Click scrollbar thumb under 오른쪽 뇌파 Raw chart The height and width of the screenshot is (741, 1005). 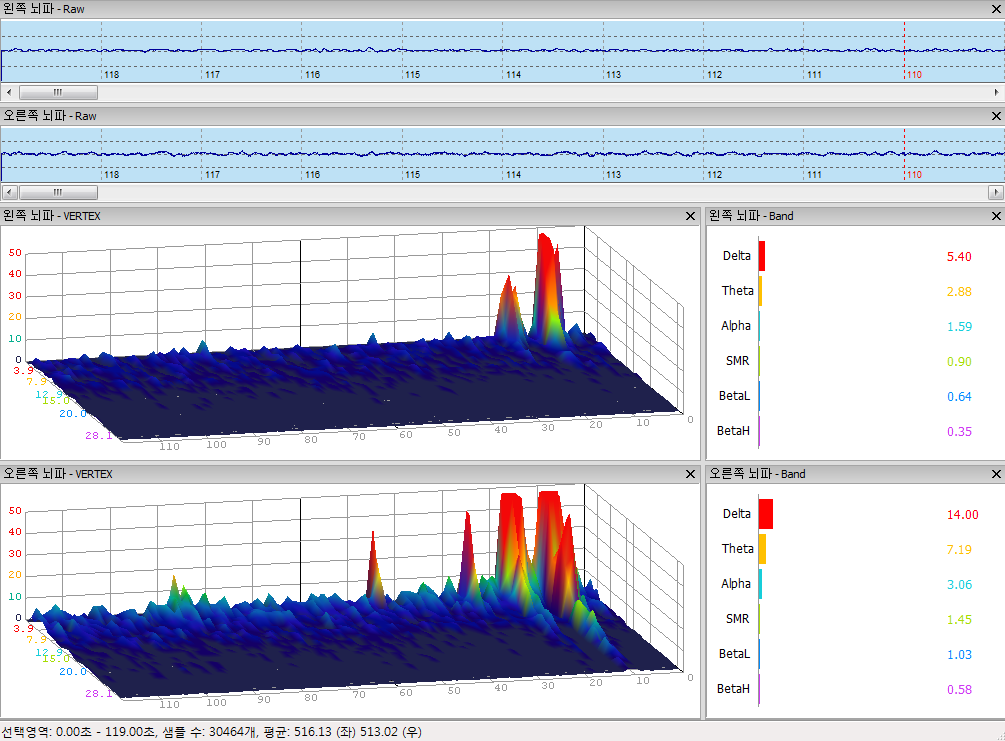coord(58,192)
